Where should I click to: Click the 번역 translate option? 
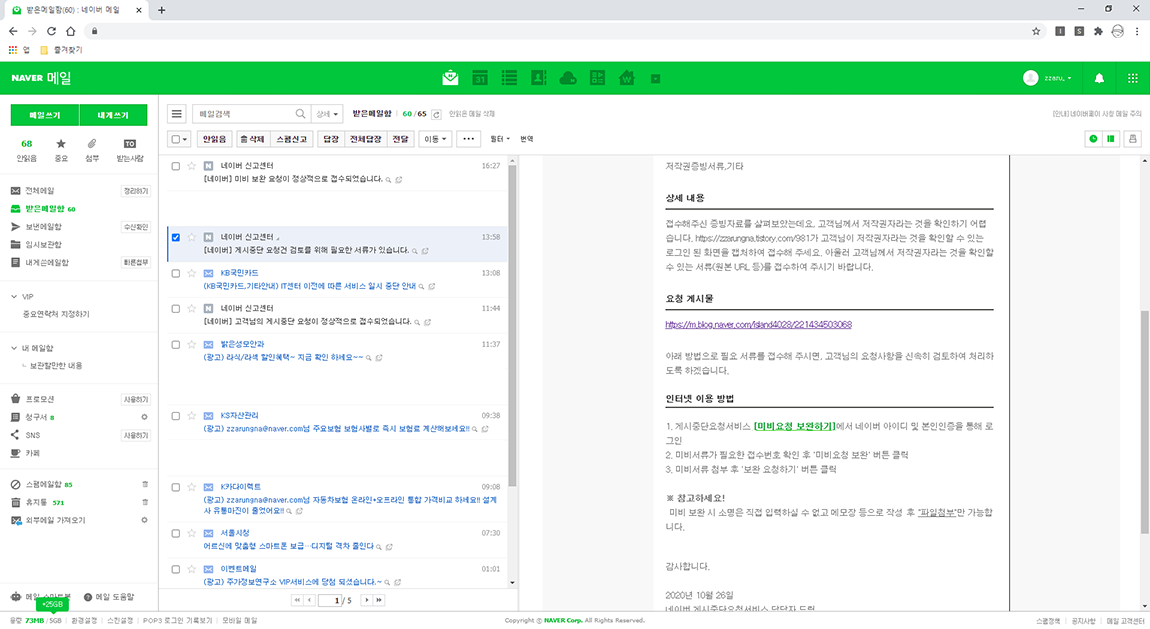tap(527, 139)
